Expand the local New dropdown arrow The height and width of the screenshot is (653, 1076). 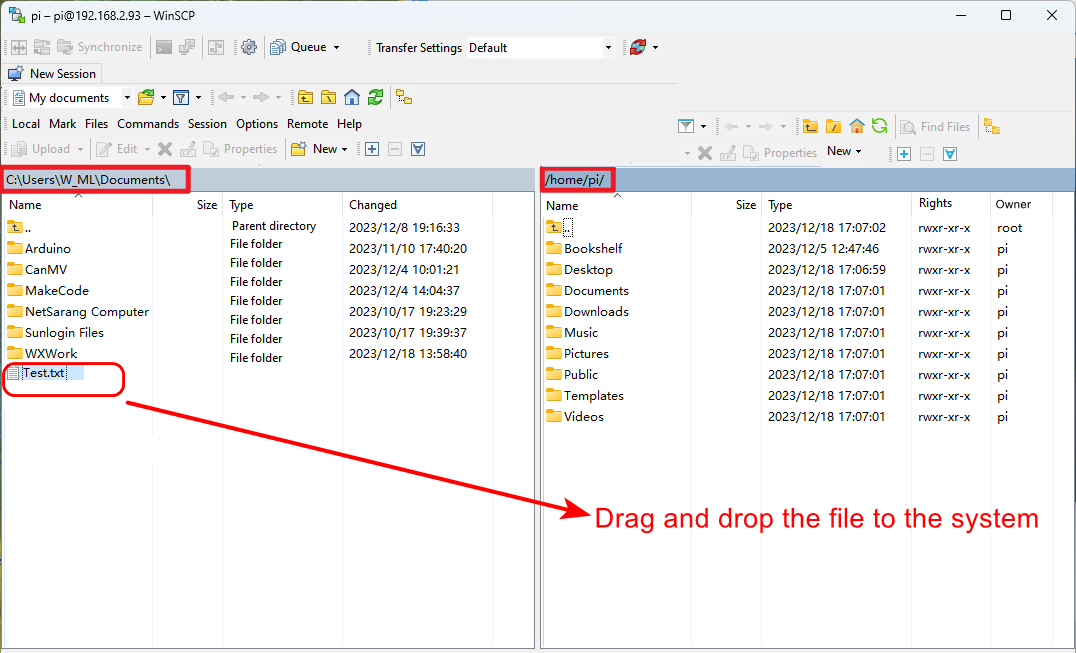(344, 149)
